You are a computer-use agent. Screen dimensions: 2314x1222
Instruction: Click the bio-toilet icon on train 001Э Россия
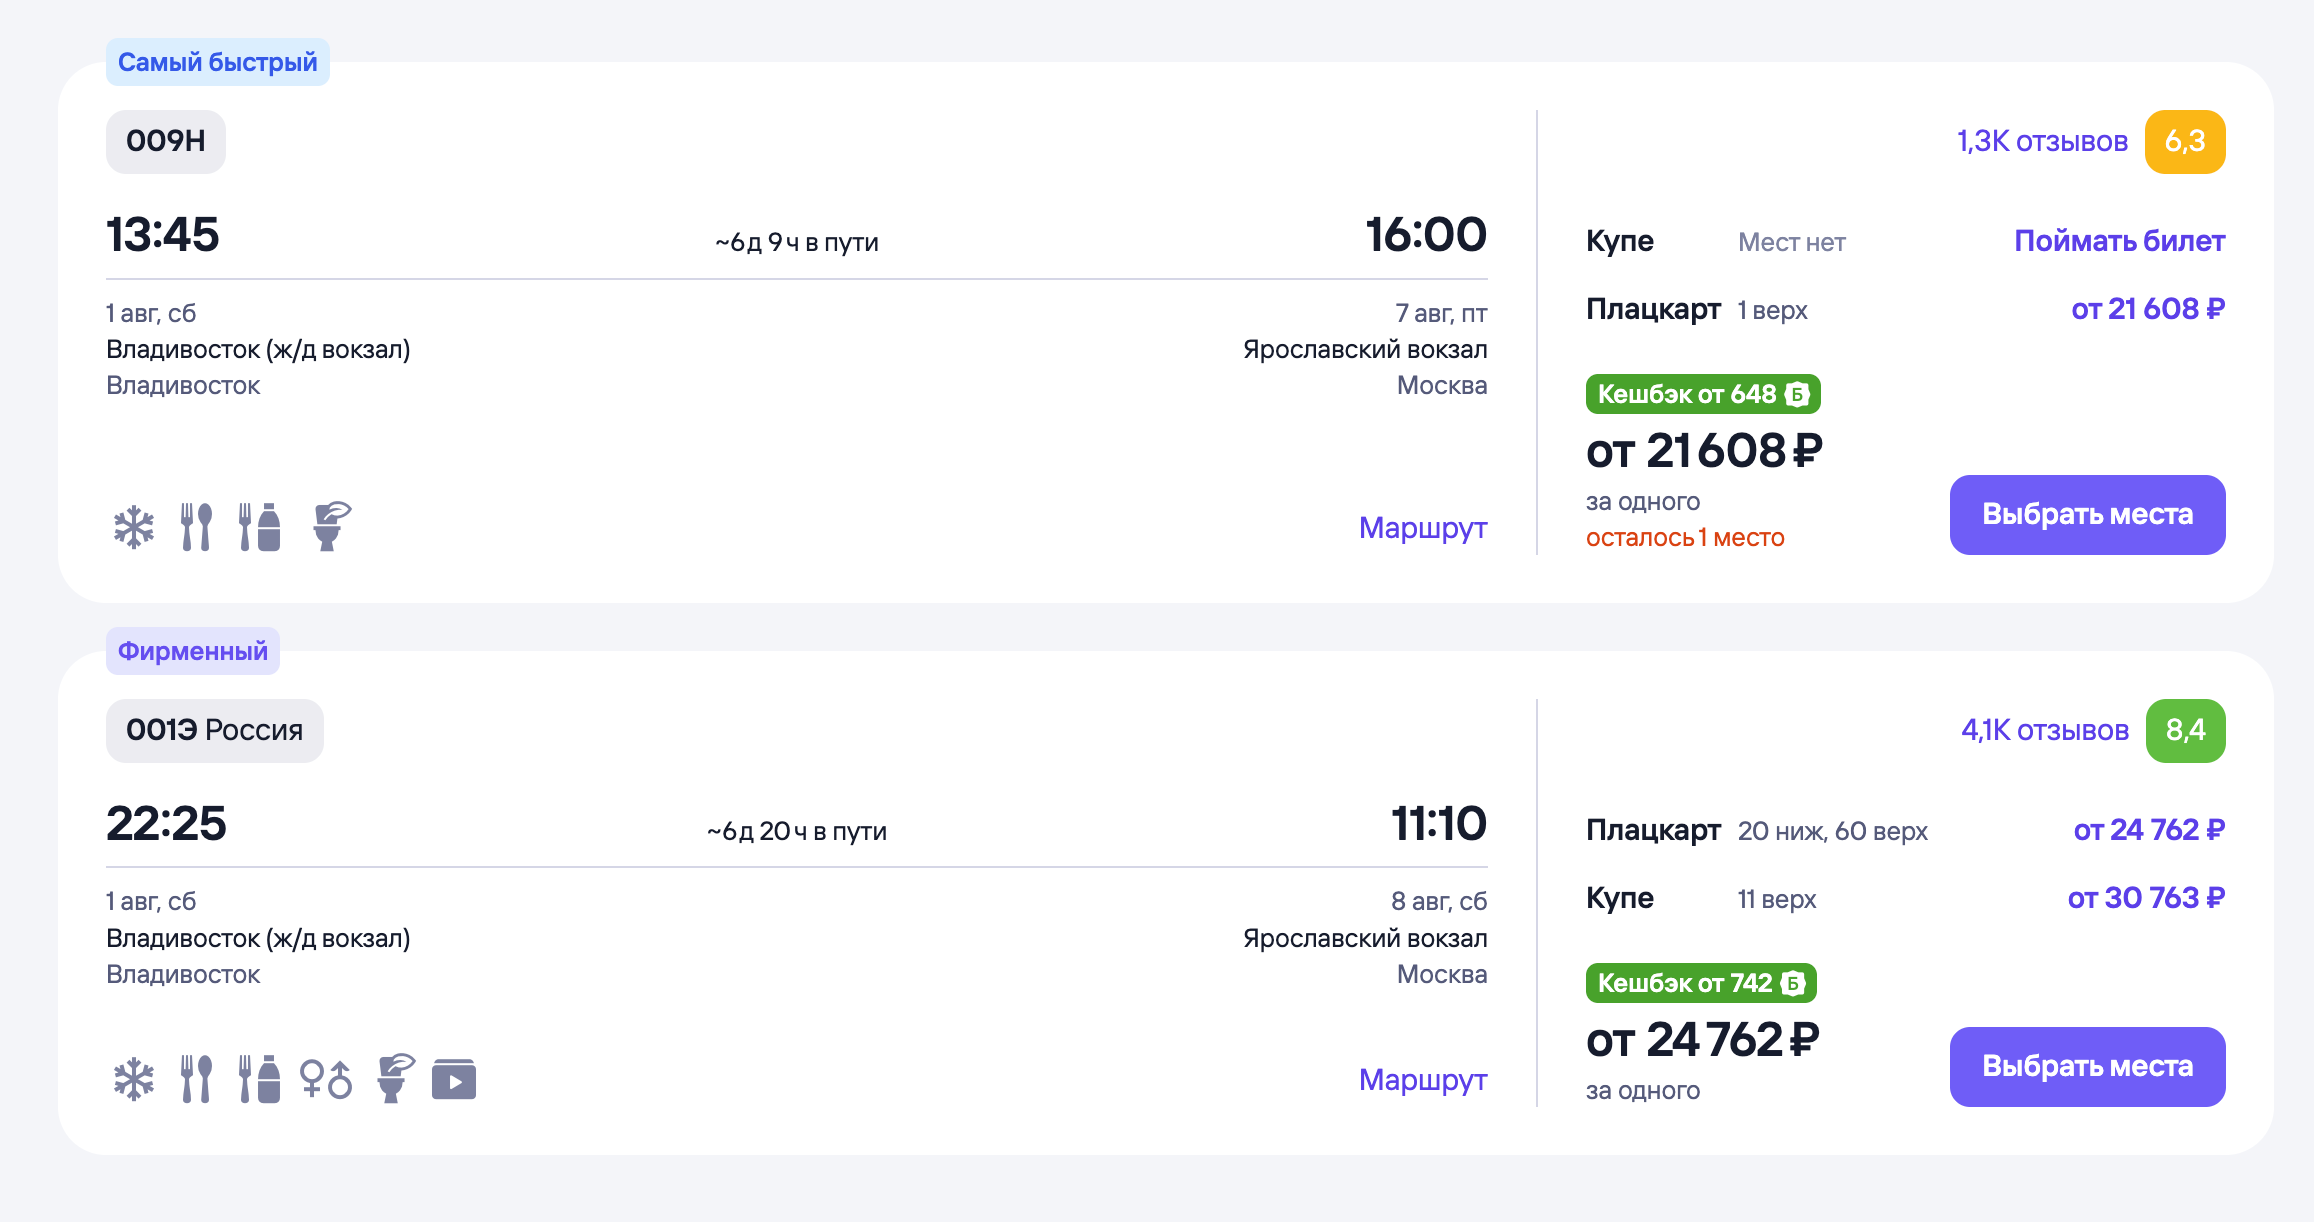pos(395,1078)
